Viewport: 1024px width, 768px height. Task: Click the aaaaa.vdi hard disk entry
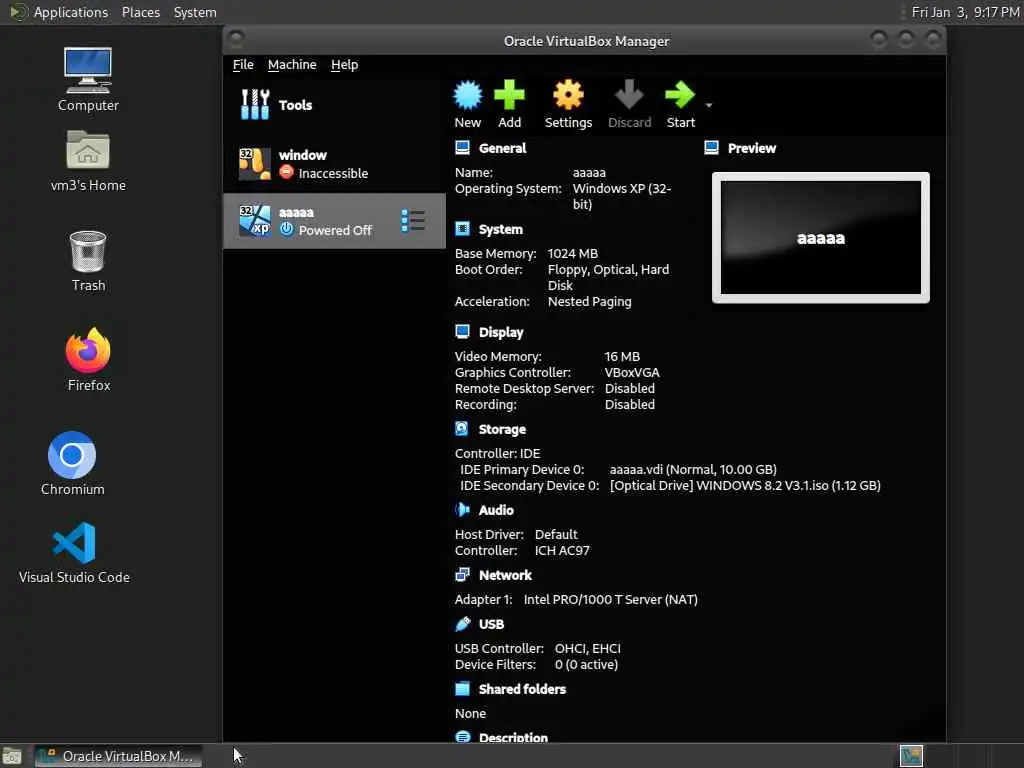693,470
